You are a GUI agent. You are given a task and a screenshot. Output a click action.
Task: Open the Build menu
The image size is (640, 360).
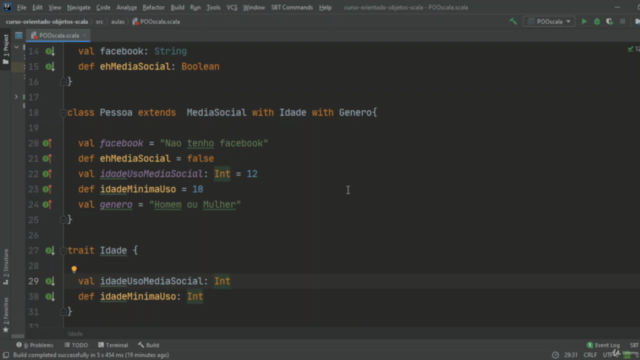pos(177,7)
